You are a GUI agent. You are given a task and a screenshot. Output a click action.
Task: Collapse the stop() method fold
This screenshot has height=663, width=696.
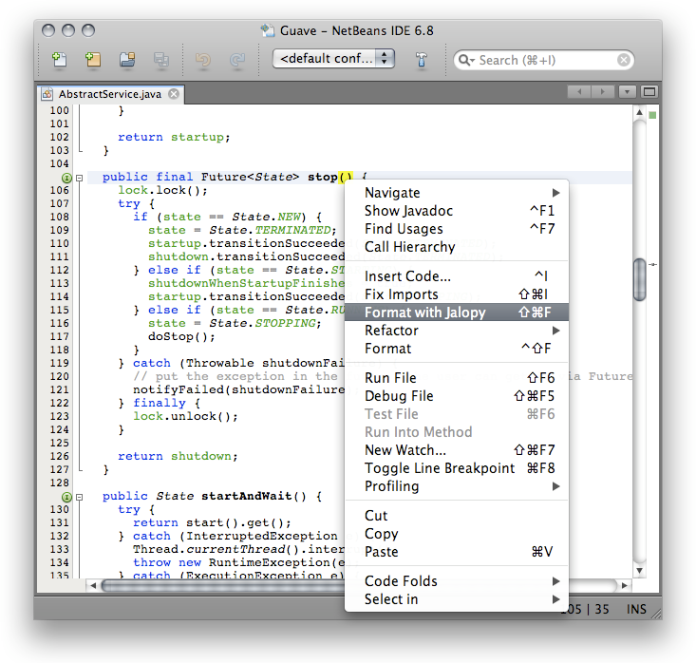tap(79, 178)
